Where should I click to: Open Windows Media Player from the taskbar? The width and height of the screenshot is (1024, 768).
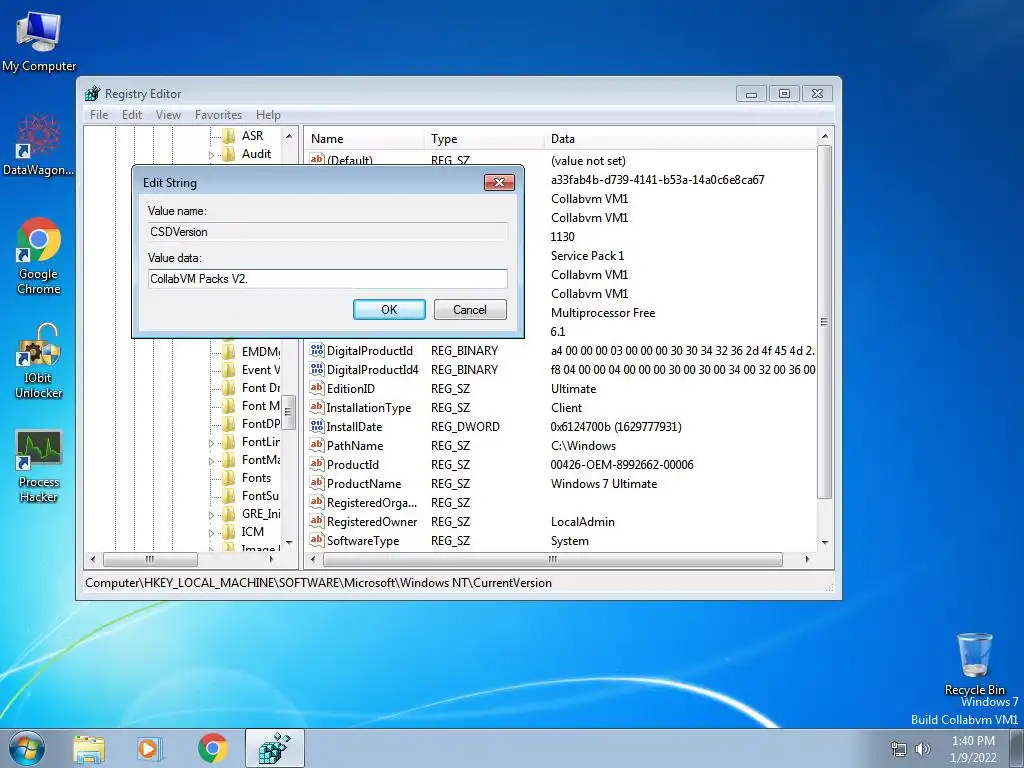click(149, 748)
